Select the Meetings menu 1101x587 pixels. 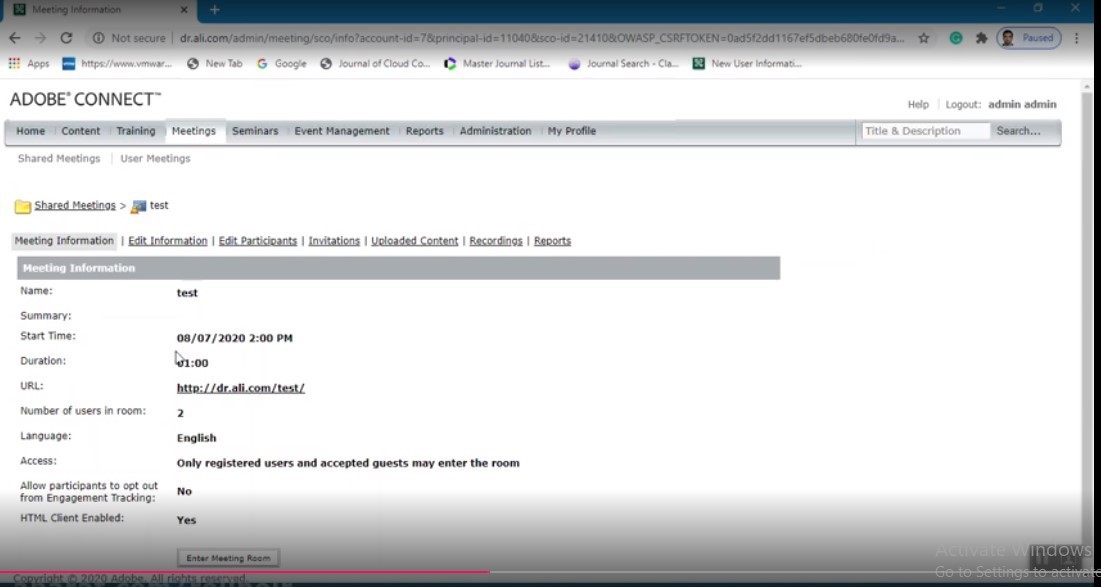click(x=194, y=131)
